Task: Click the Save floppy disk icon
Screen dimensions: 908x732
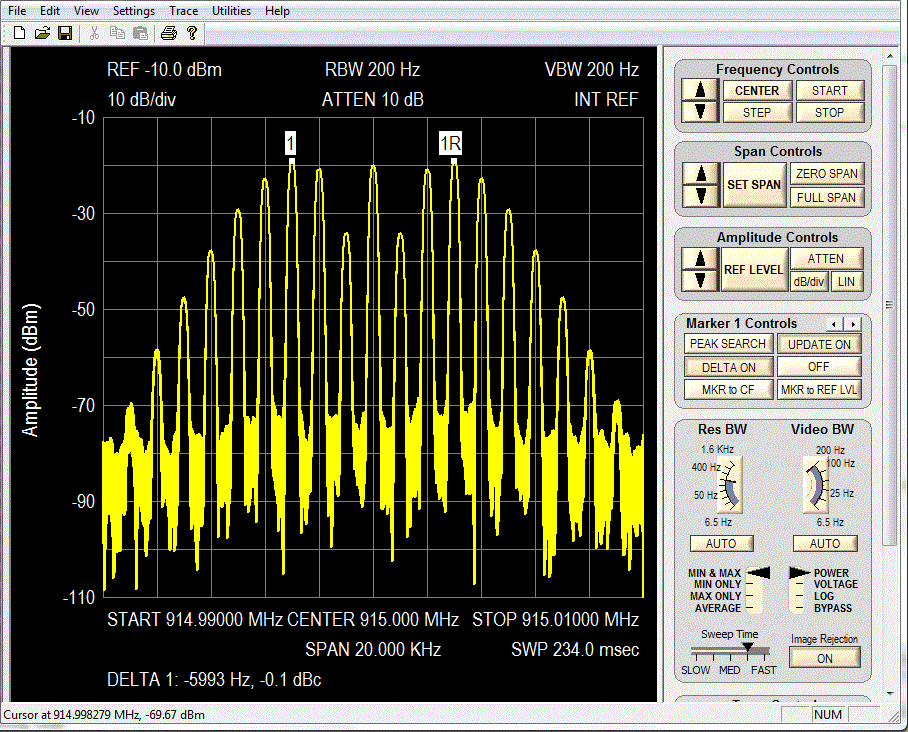Action: coord(64,33)
